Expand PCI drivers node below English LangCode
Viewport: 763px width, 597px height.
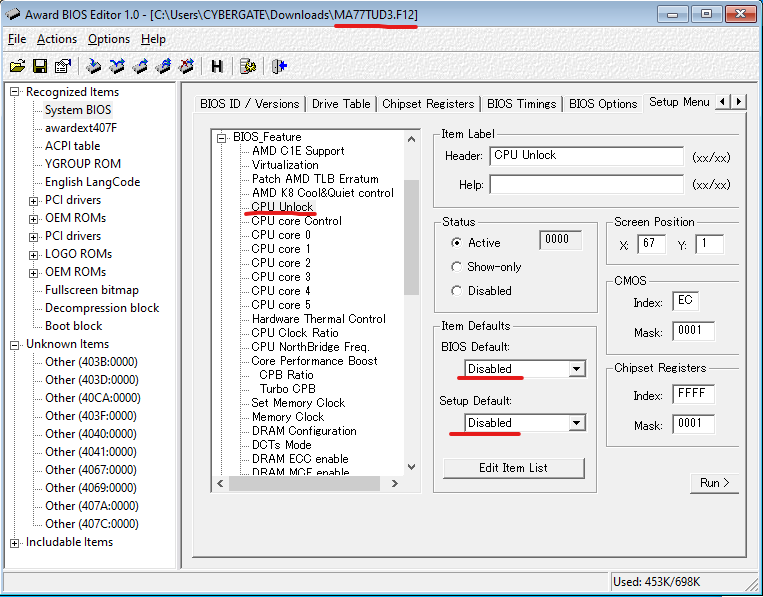(33, 200)
